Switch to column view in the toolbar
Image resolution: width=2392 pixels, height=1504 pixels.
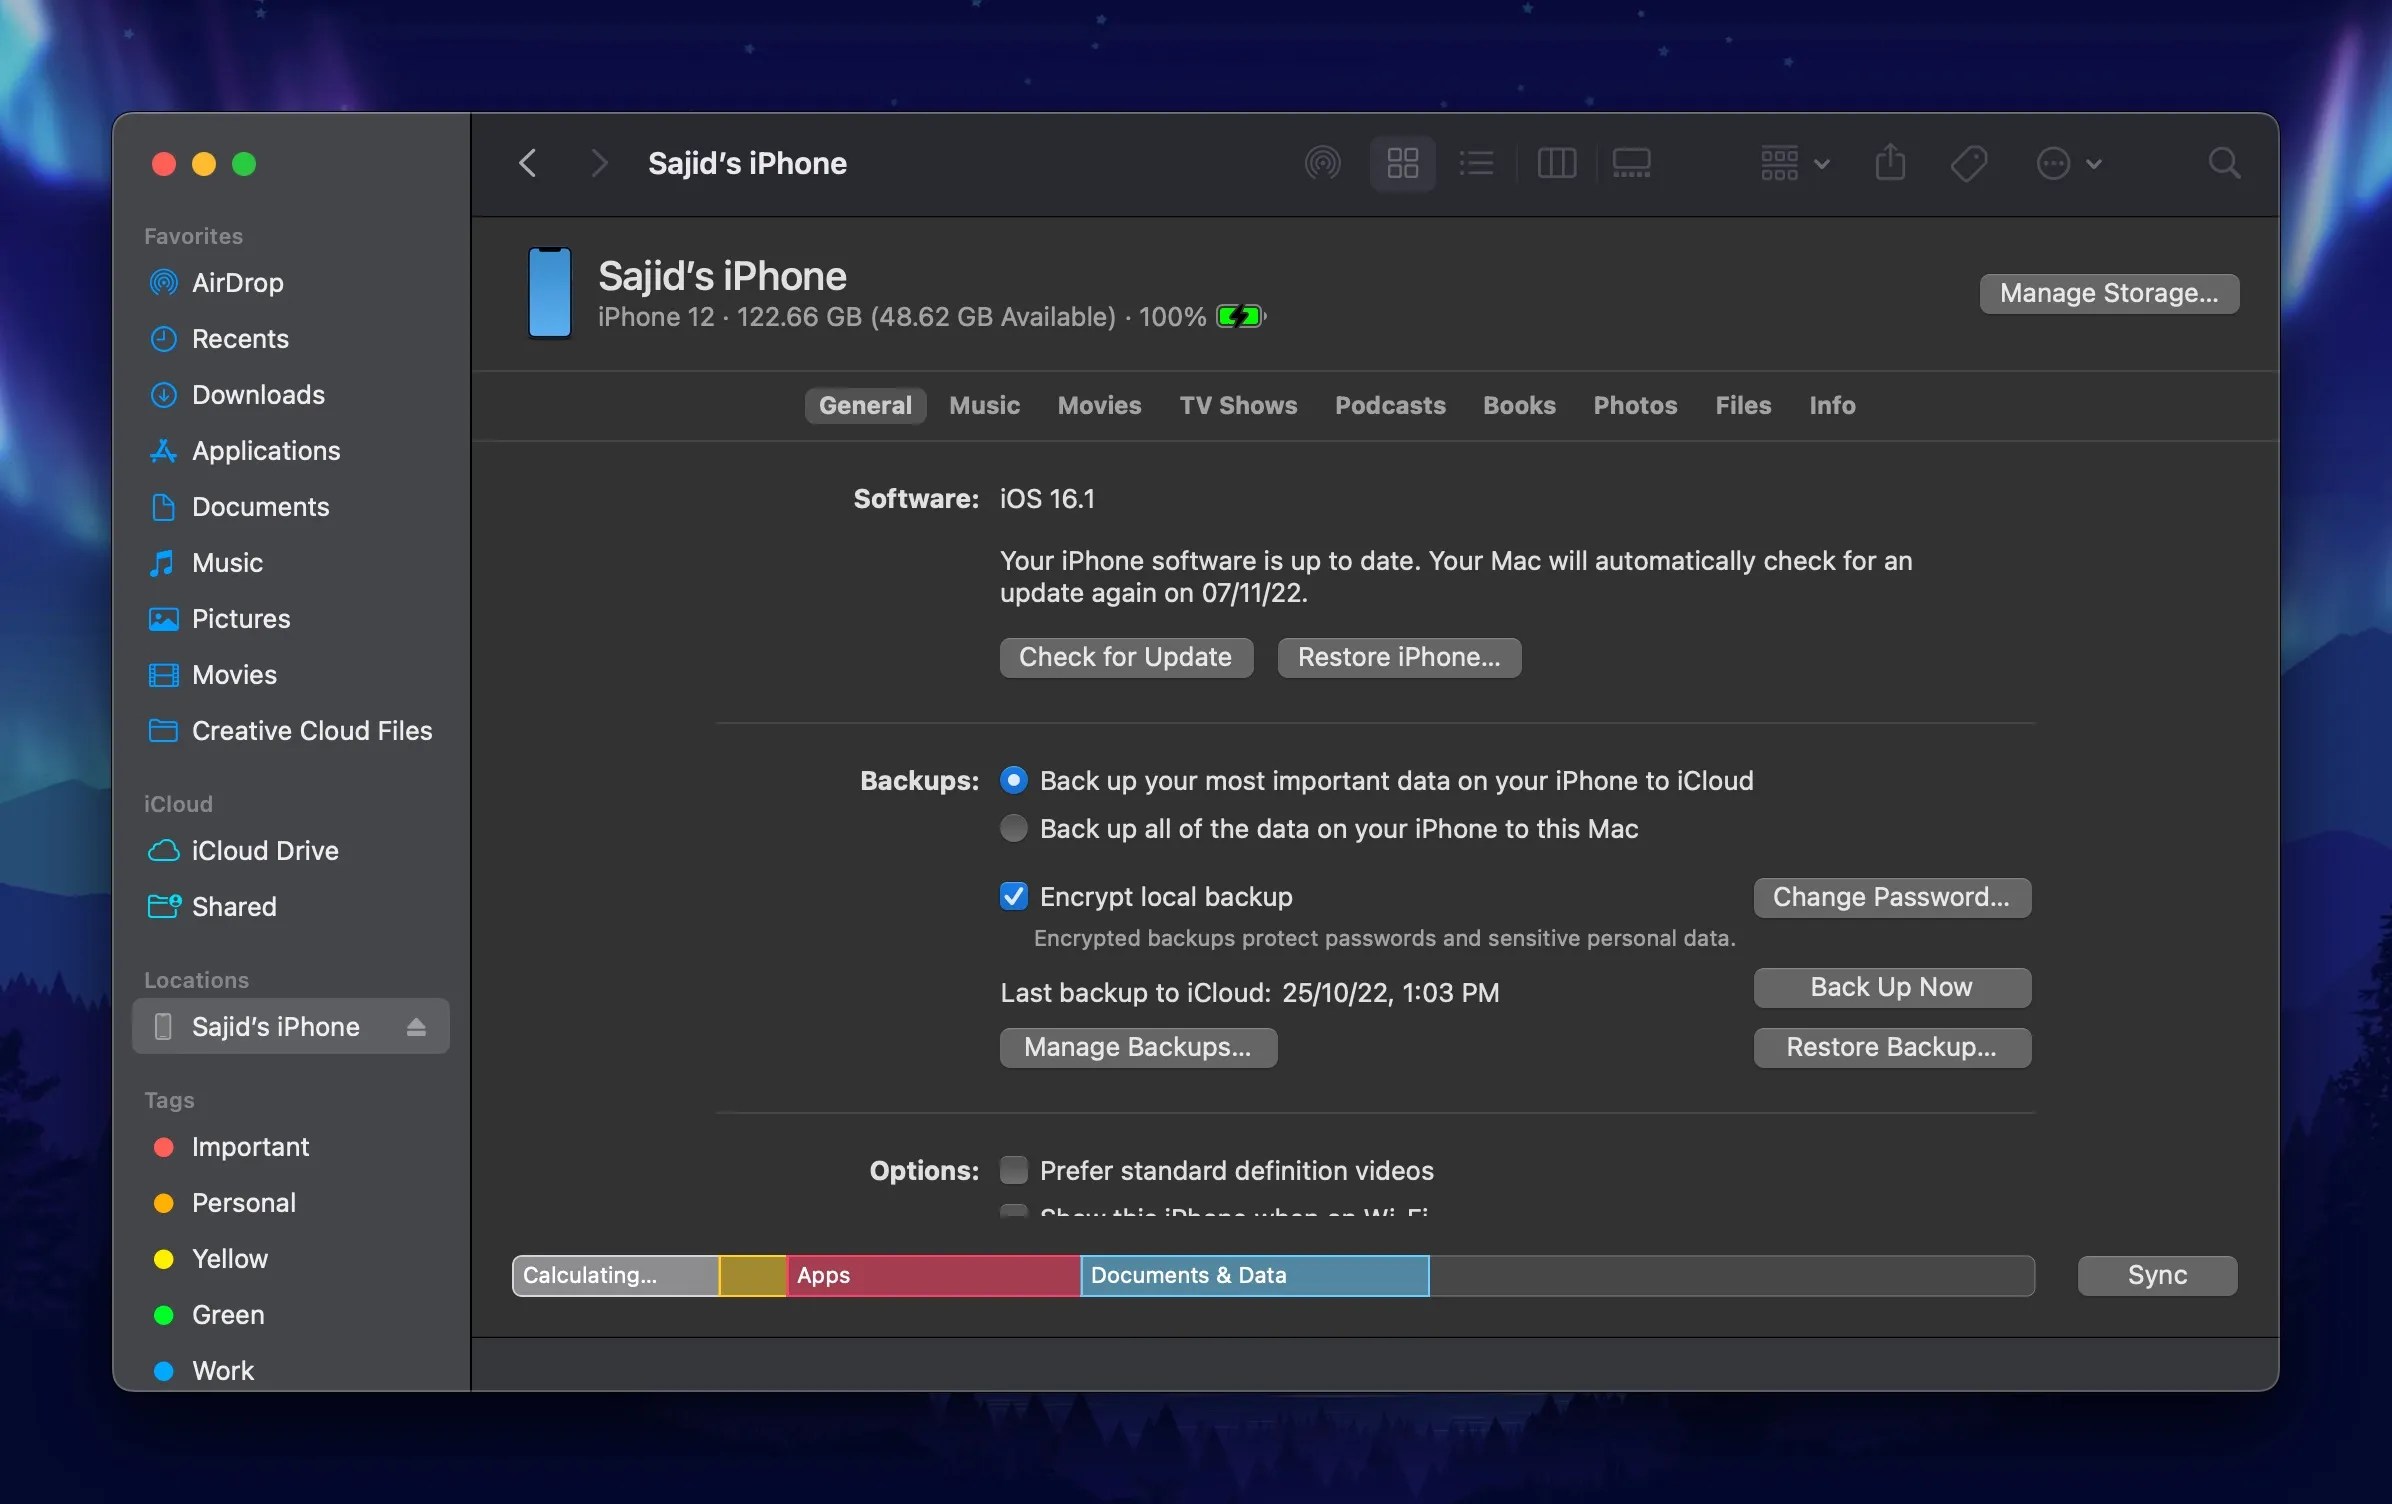(x=1557, y=163)
